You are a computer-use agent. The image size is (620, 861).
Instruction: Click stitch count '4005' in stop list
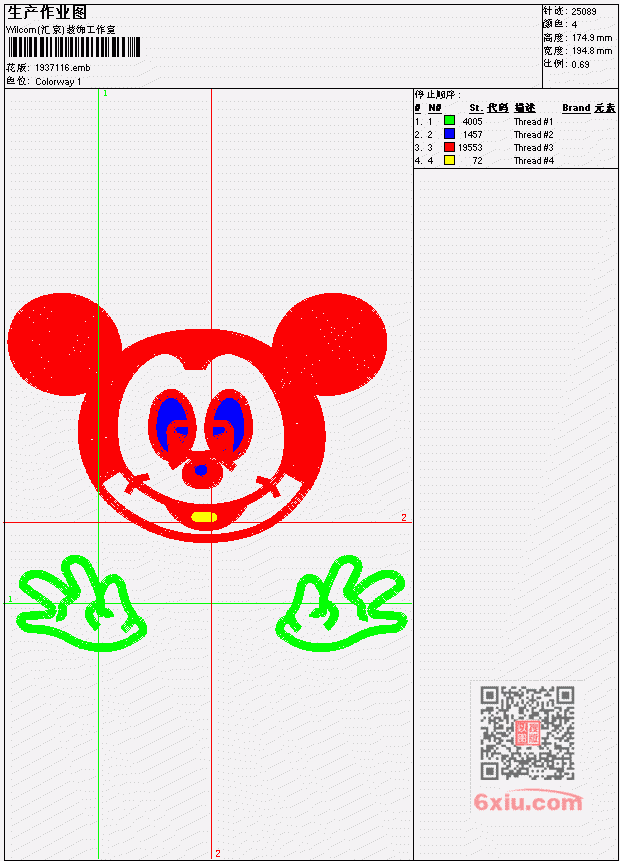(x=472, y=122)
